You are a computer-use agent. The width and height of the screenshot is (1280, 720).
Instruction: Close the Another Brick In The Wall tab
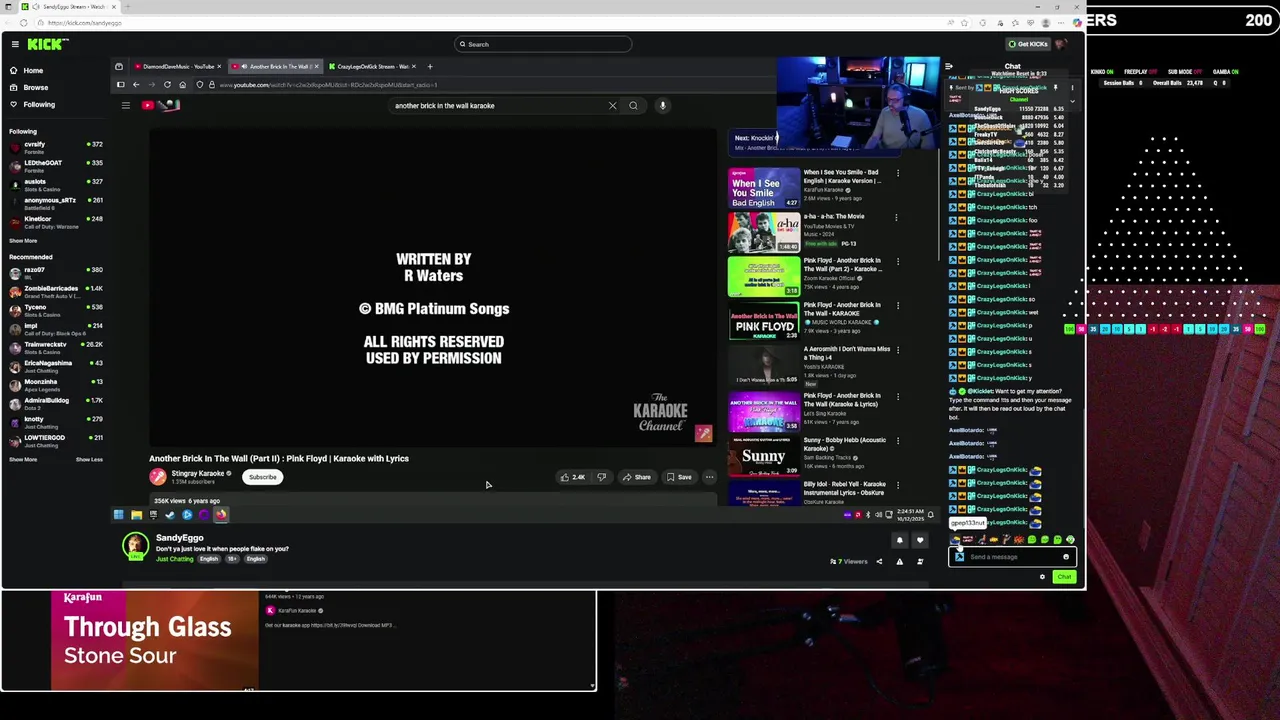[316, 67]
